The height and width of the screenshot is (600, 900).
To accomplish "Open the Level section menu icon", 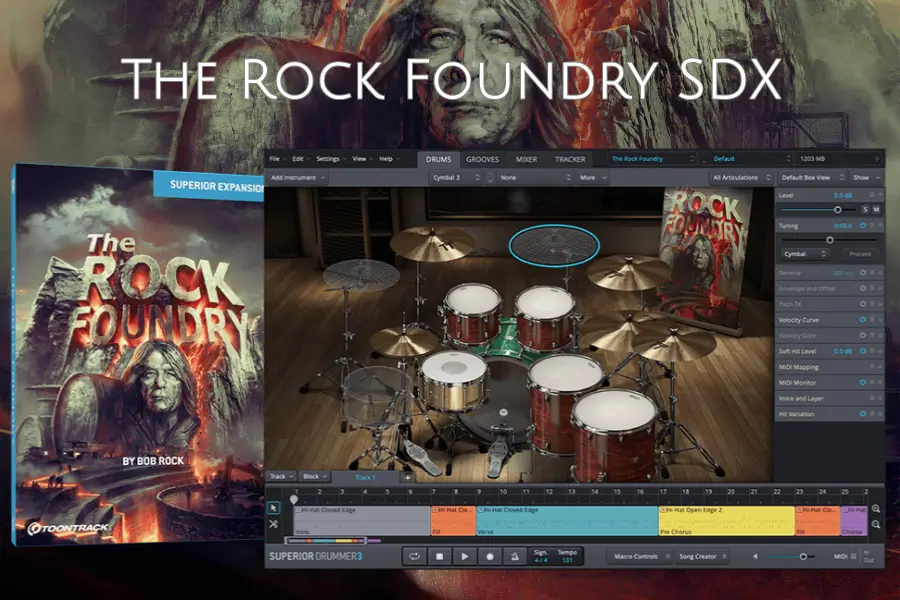I will pyautogui.click(x=872, y=195).
